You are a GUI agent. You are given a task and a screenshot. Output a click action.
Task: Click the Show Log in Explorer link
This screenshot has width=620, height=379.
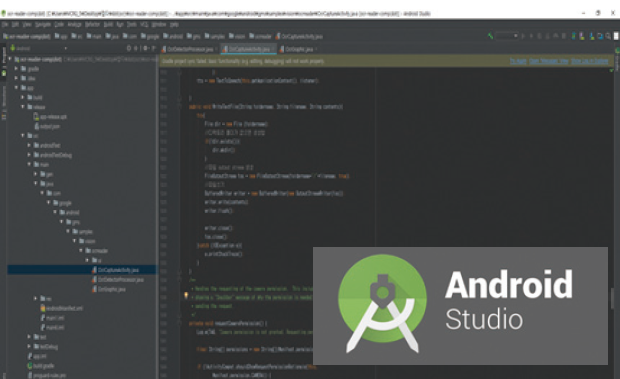590,61
